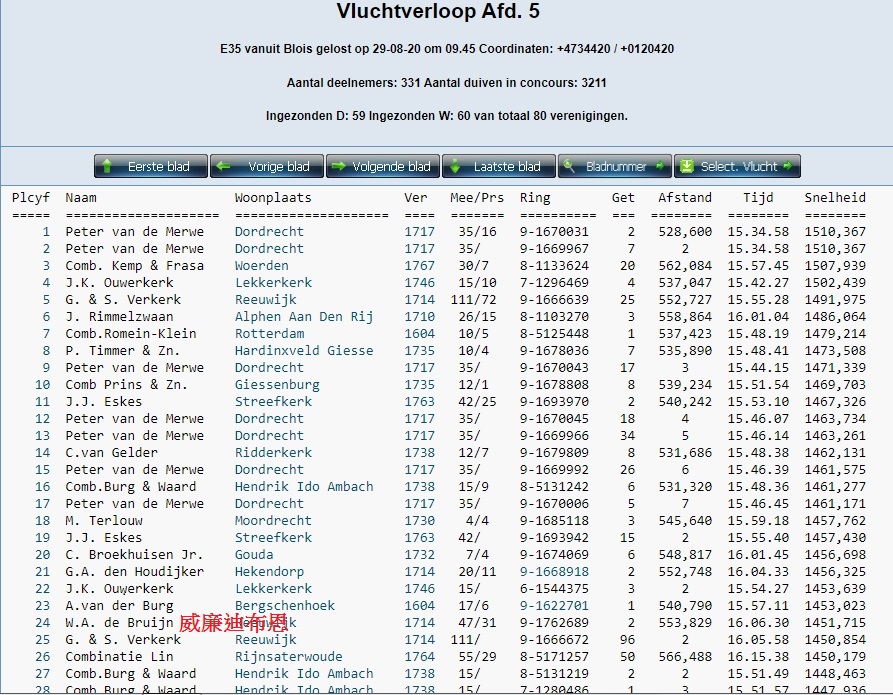Select name Combinatie Lin
Screen dimensions: 893x695
pyautogui.click(x=119, y=657)
